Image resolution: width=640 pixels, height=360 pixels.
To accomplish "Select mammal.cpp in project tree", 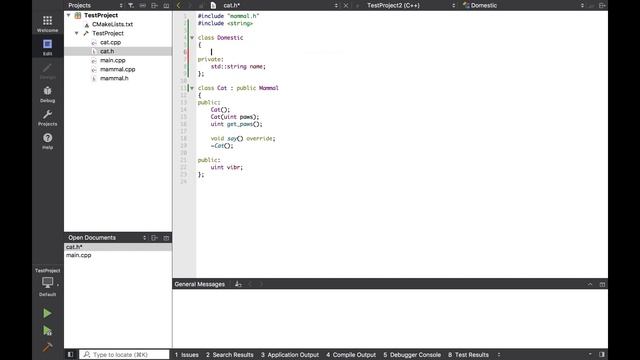I will click(118, 69).
